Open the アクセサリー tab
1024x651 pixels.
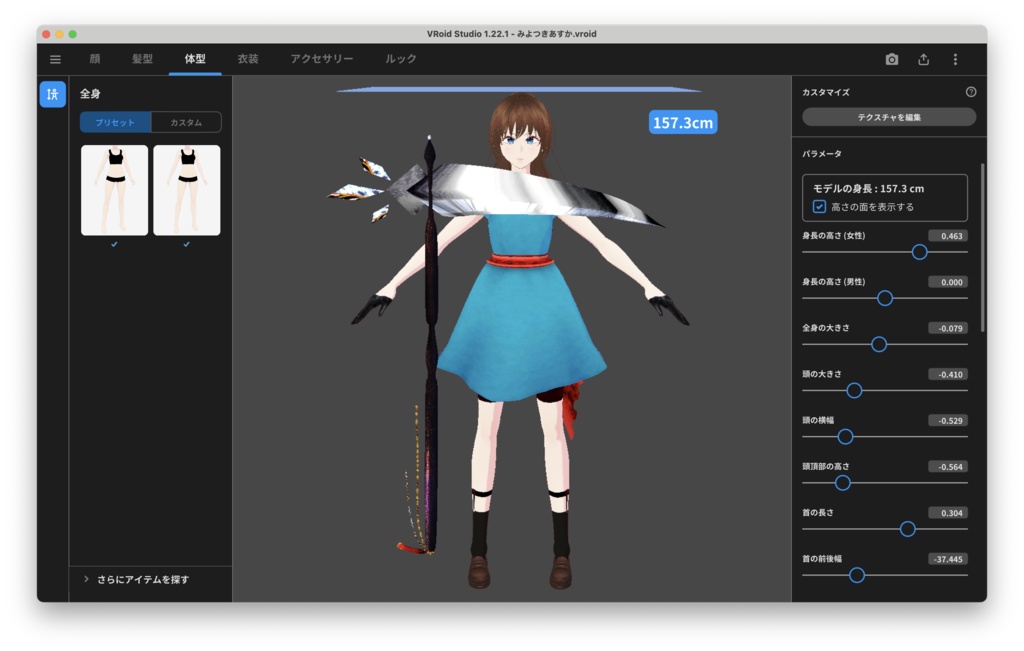pyautogui.click(x=321, y=59)
